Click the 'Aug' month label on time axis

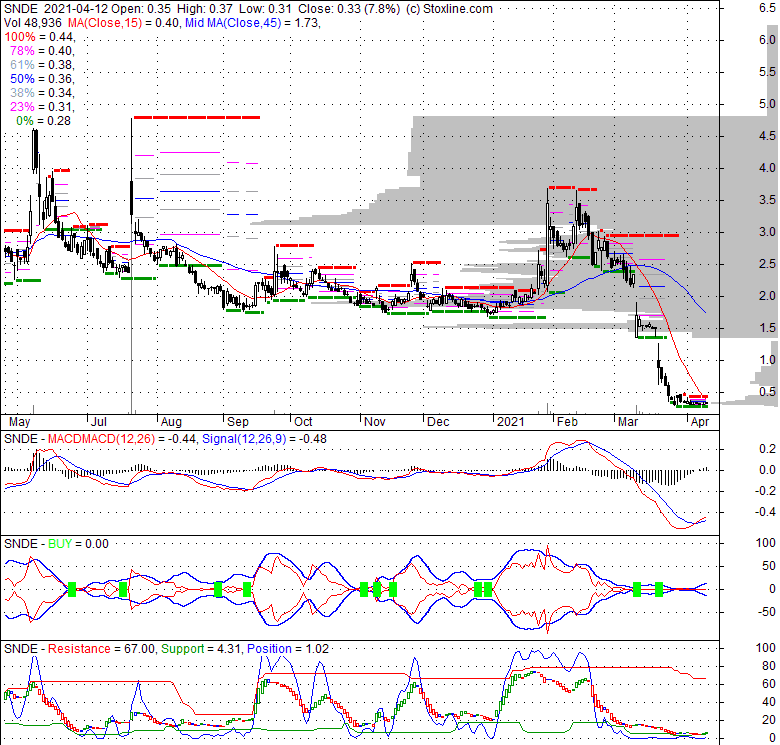tap(171, 422)
